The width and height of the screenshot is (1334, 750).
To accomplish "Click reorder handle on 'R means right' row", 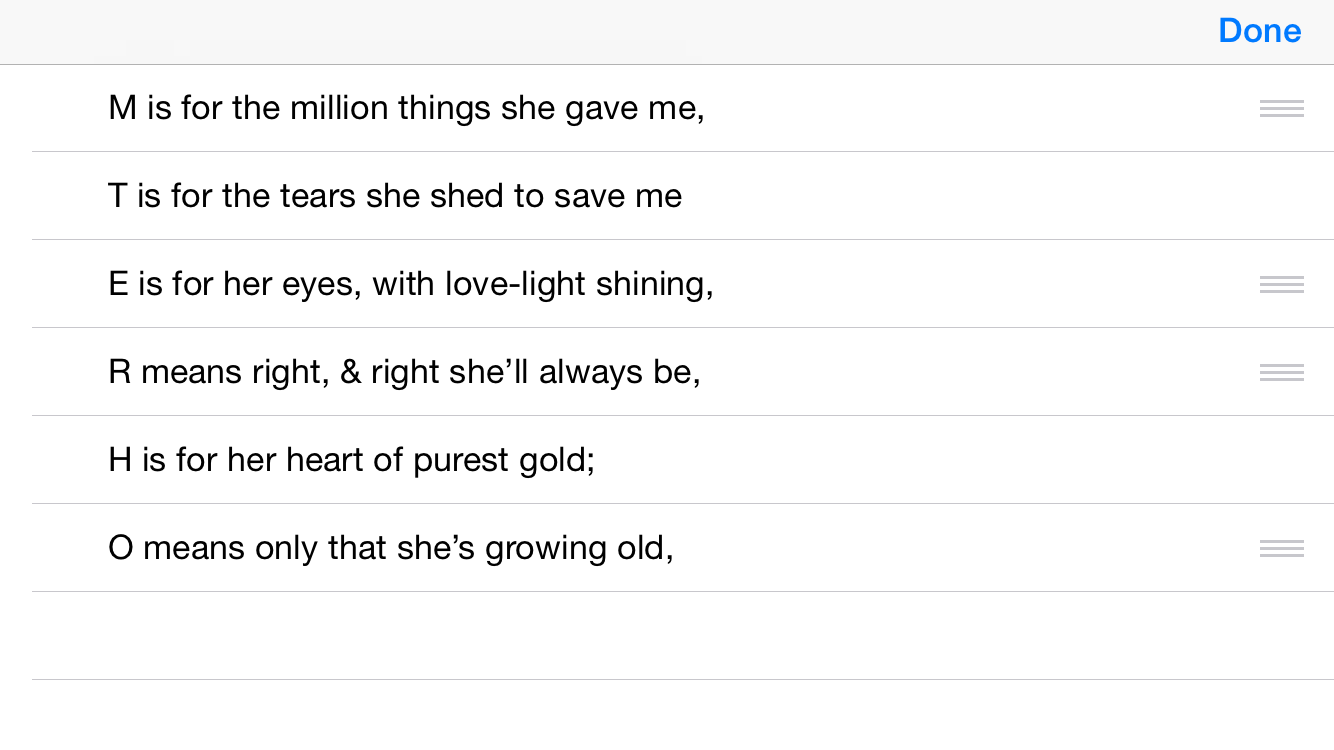I will 1281,373.
